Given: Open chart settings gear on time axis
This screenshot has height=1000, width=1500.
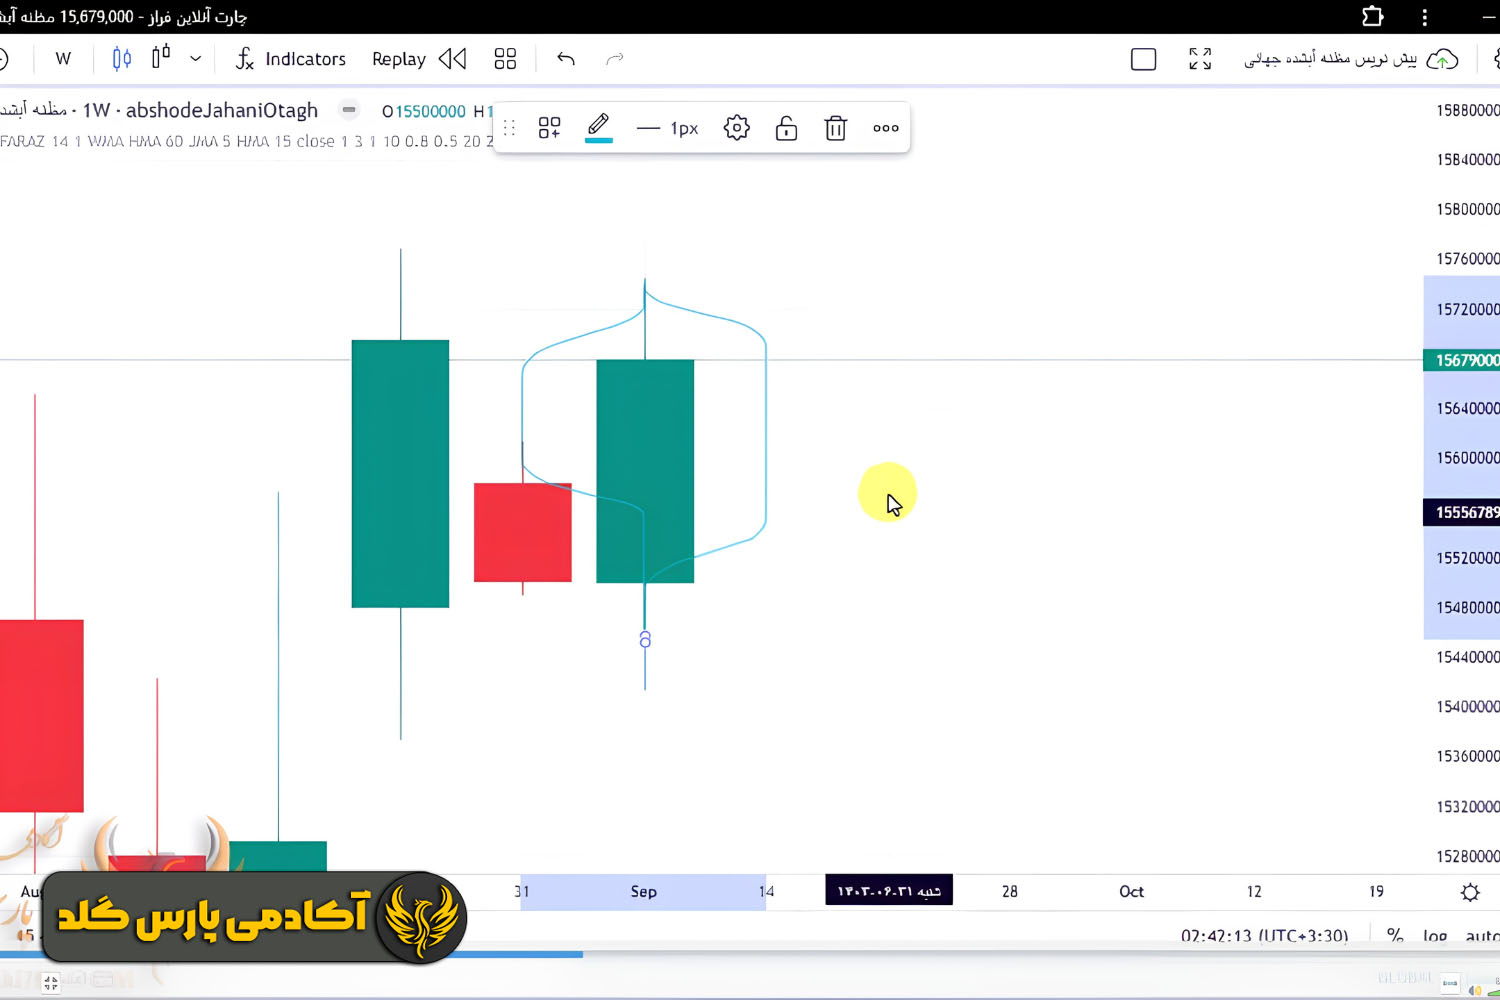Looking at the screenshot, I should click(x=1470, y=892).
